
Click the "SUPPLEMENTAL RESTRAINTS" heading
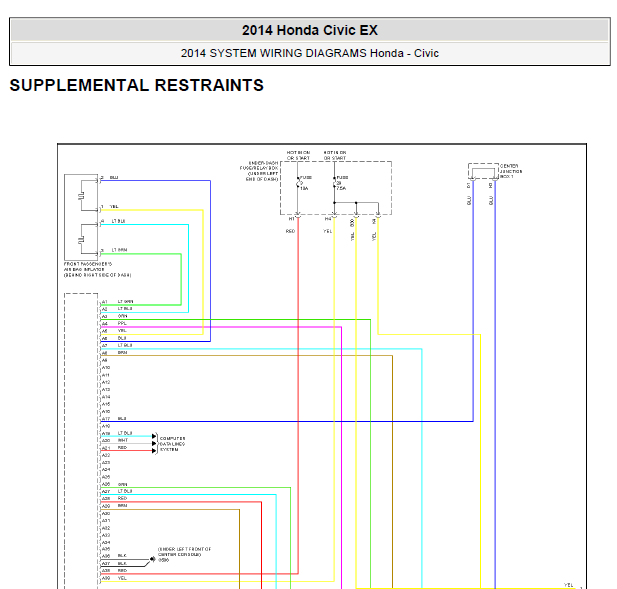137,85
